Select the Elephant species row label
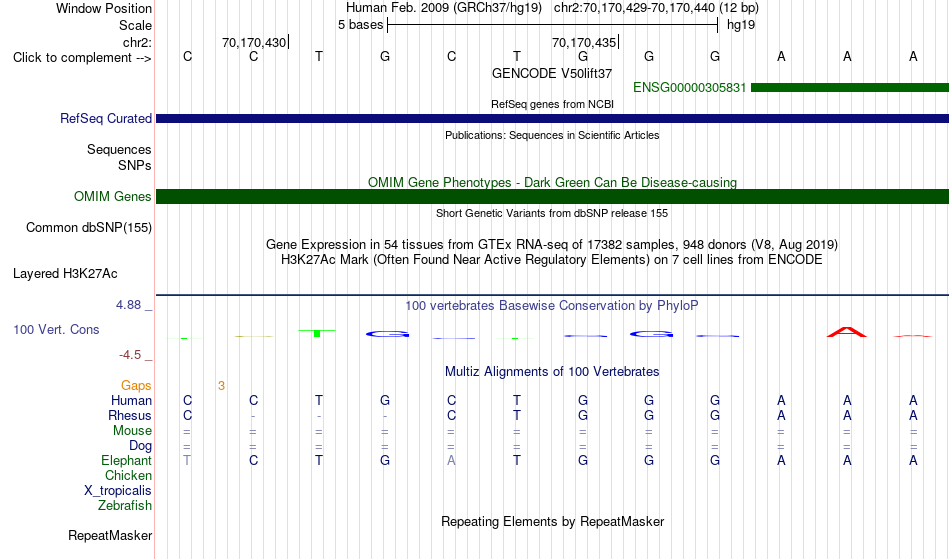The height and width of the screenshot is (559, 950). (x=126, y=461)
